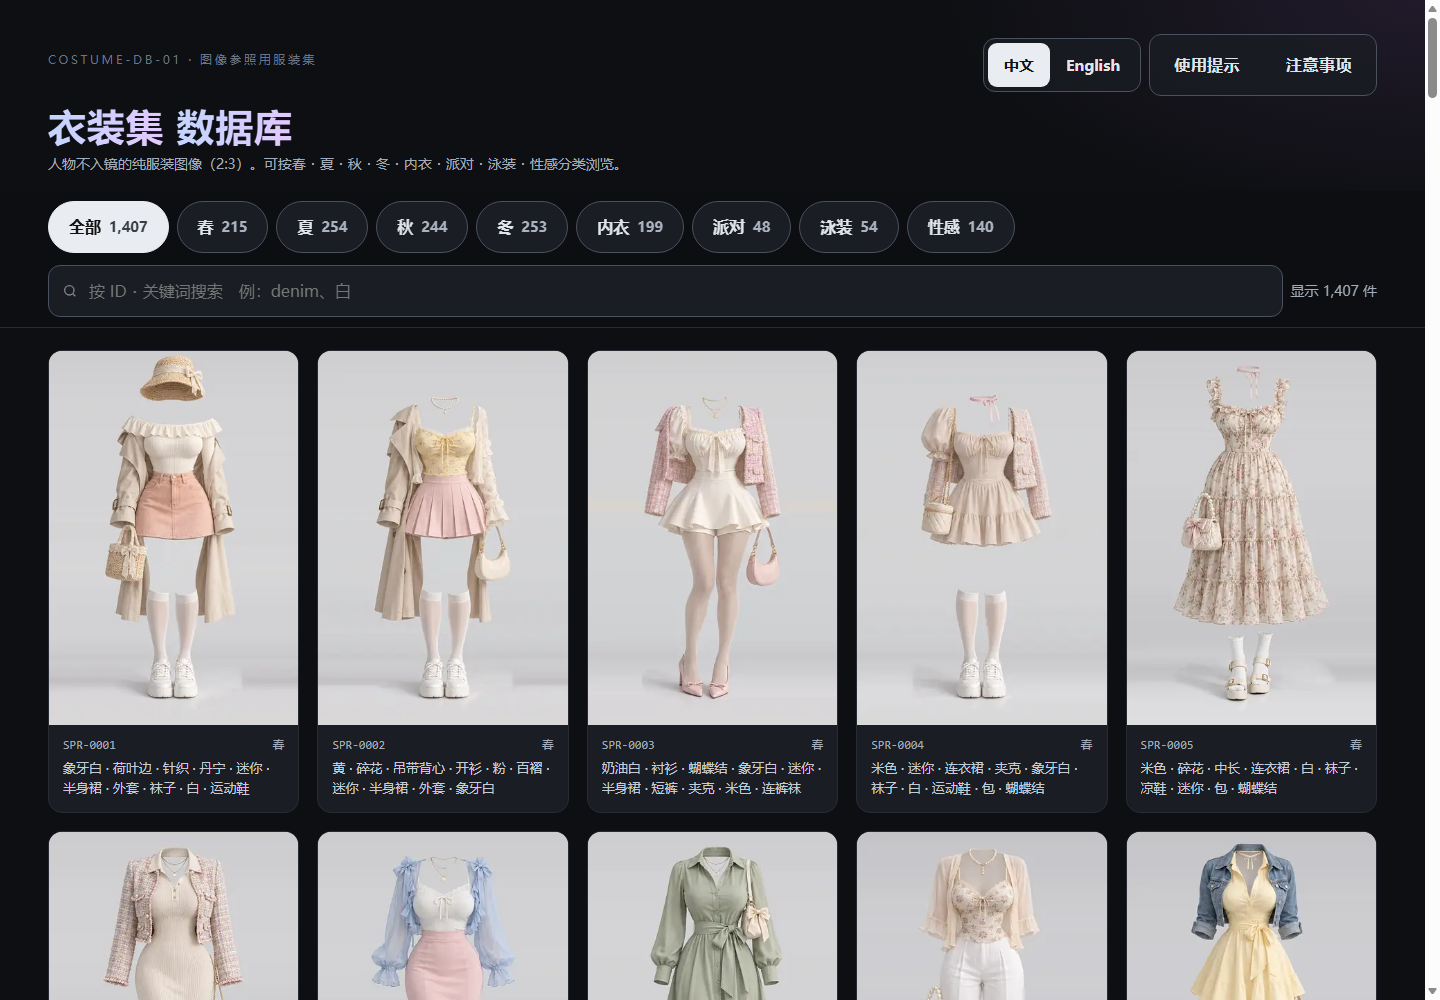Open the tweed jacket knit dress thumbnail
The image size is (1440, 1000).
click(x=173, y=916)
